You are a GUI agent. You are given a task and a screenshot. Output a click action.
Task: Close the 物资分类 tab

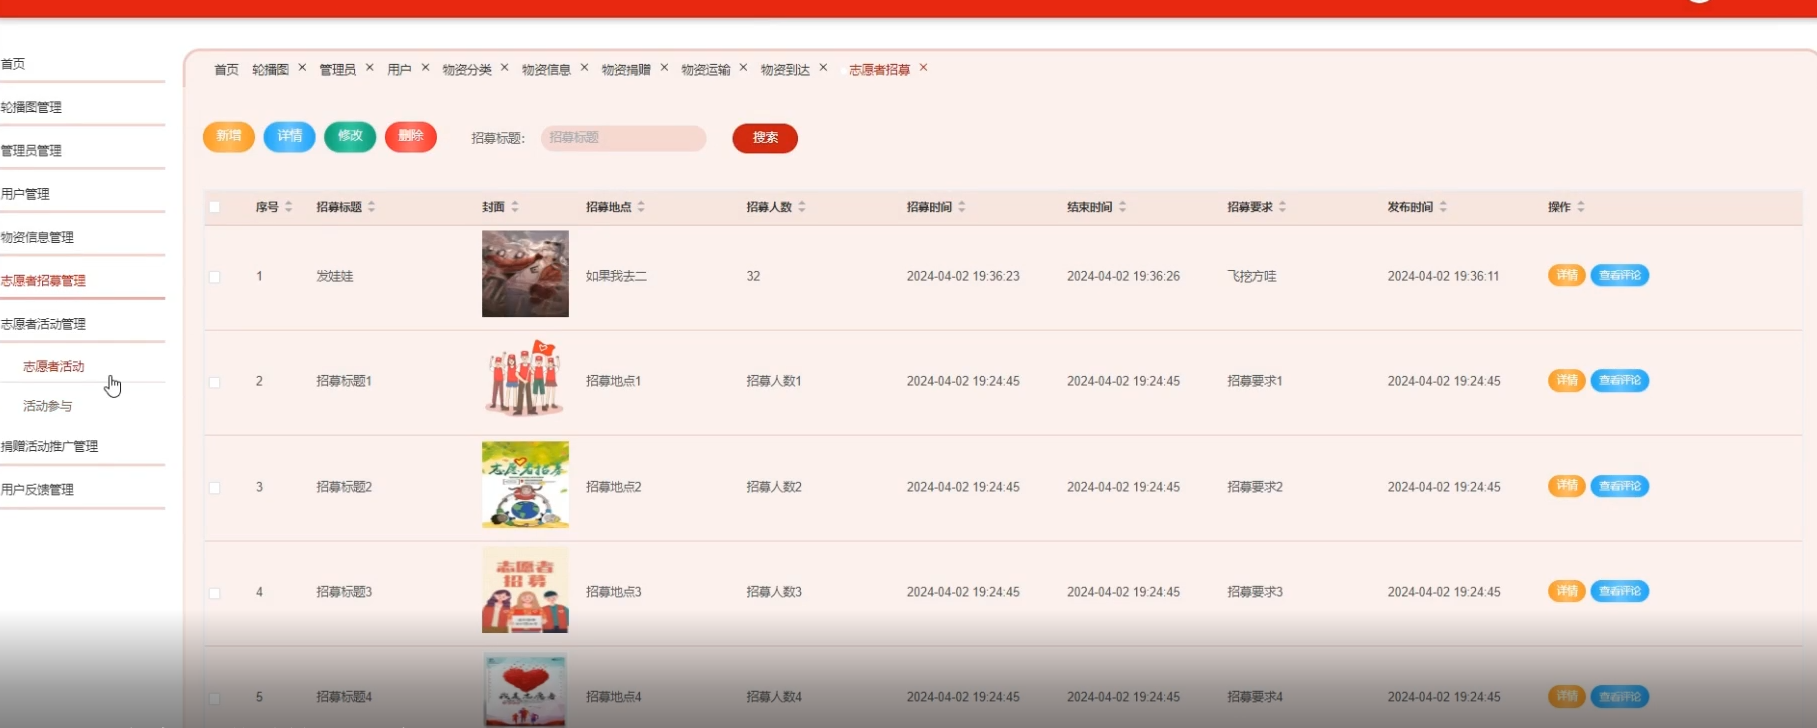point(504,68)
